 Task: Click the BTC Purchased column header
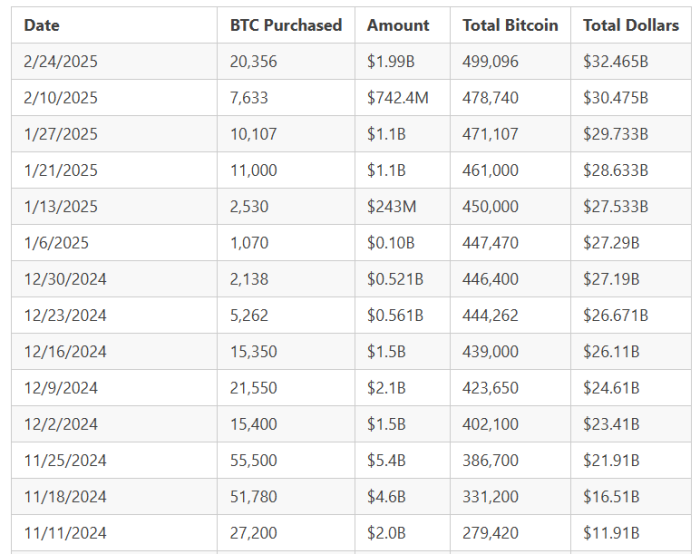tap(285, 25)
